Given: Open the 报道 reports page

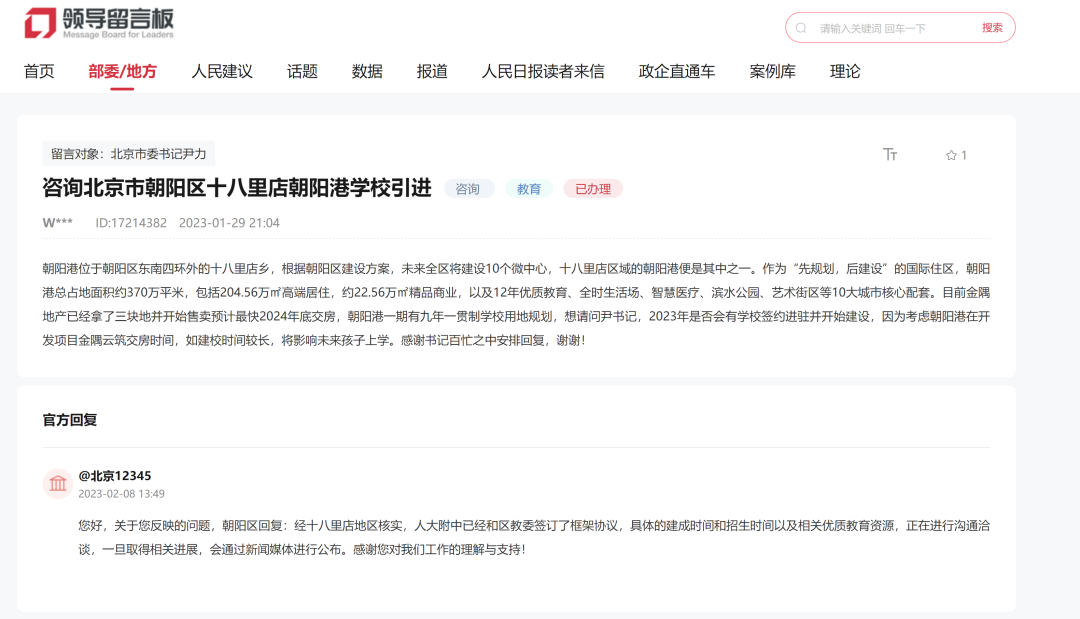Looking at the screenshot, I should pyautogui.click(x=432, y=72).
